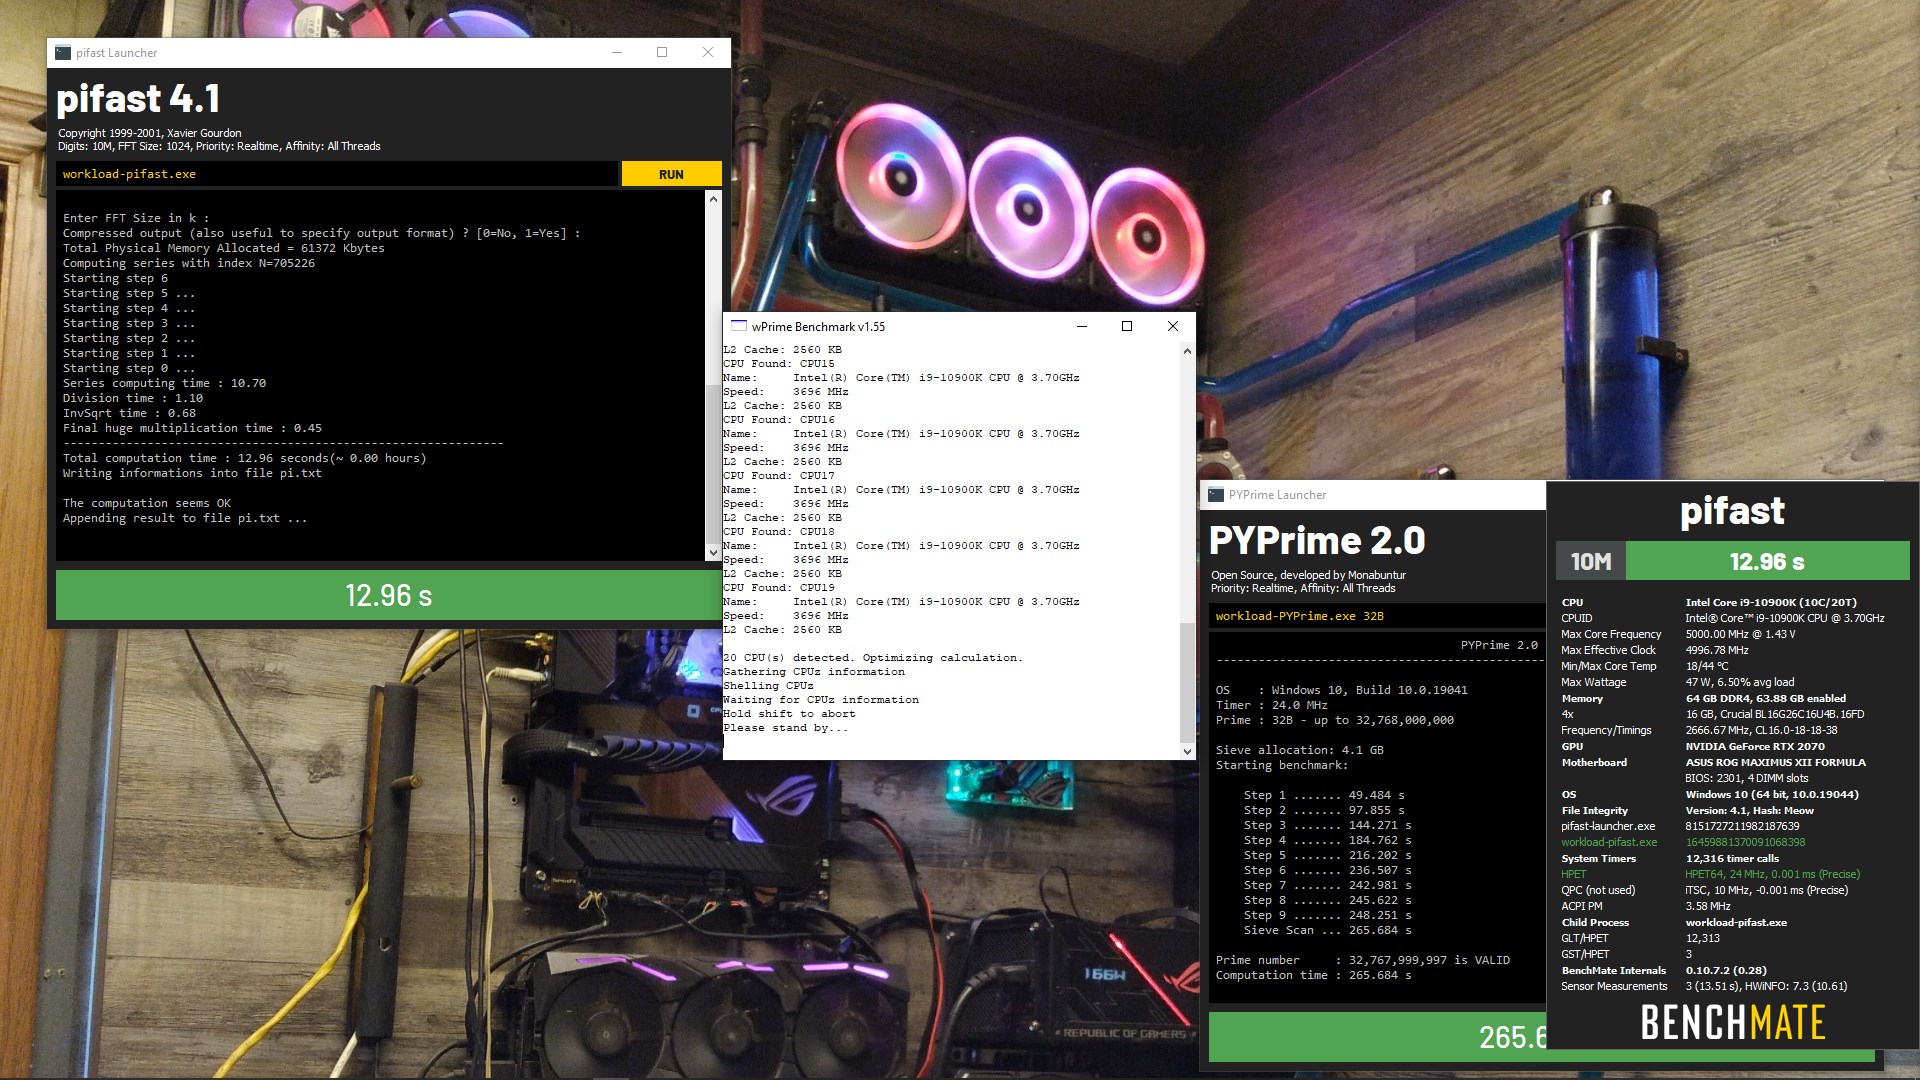This screenshot has height=1080, width=1920.
Task: Click the green 12.96 s result bar
Action: 389,595
